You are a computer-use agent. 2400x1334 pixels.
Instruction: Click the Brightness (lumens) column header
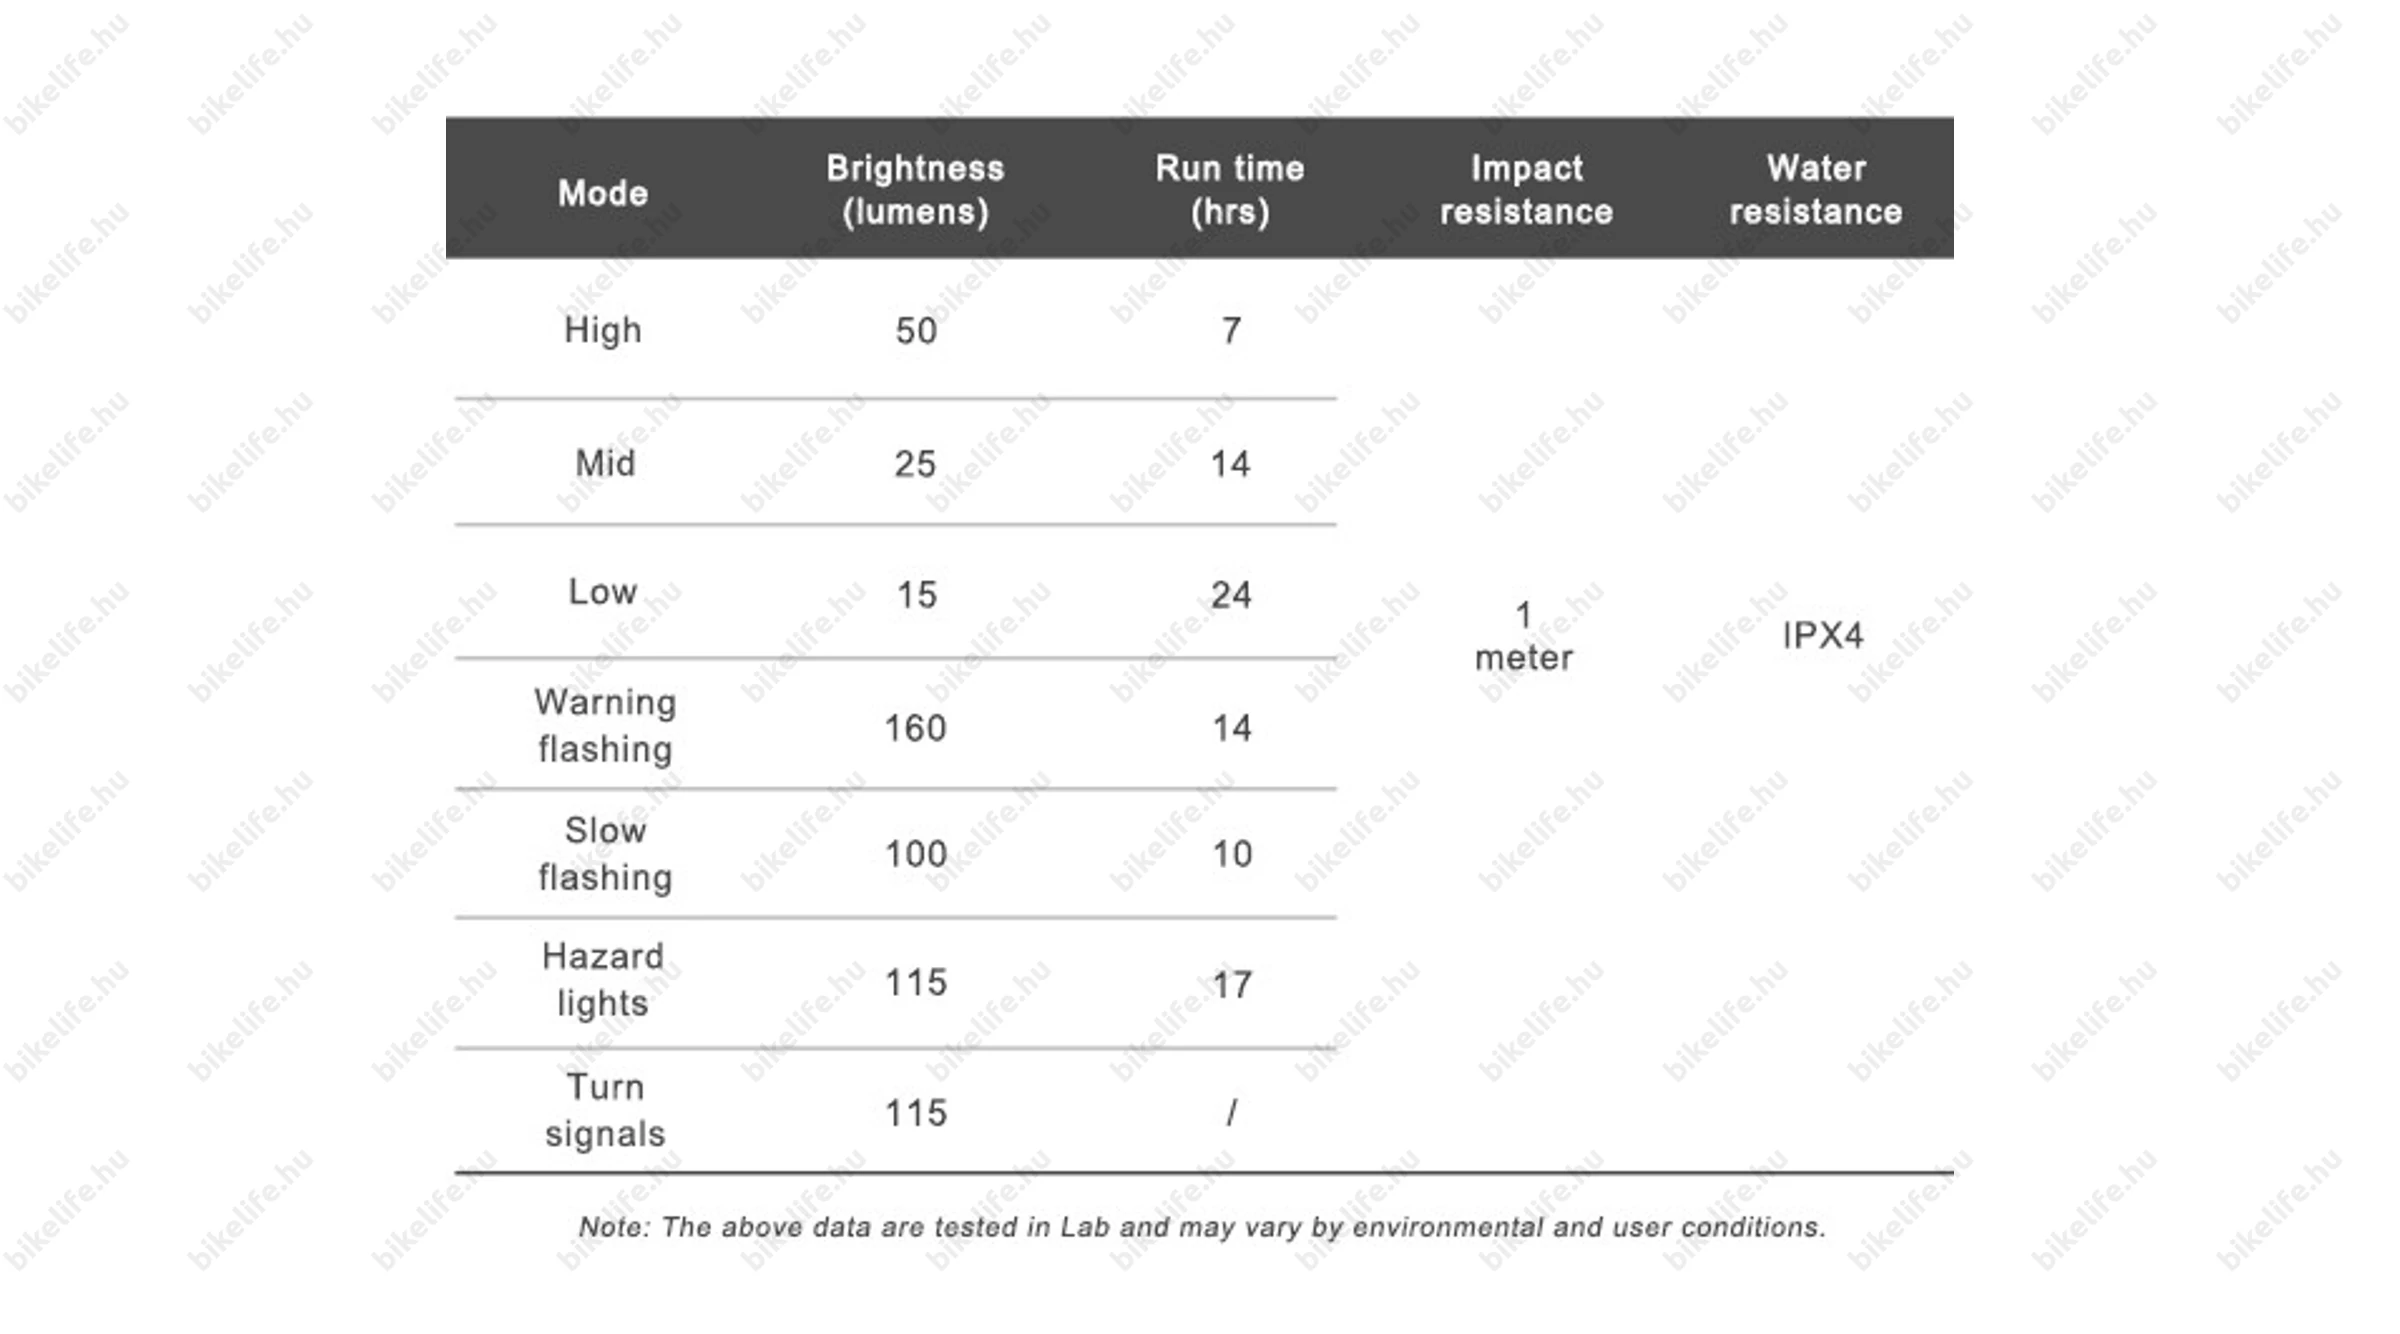(915, 189)
